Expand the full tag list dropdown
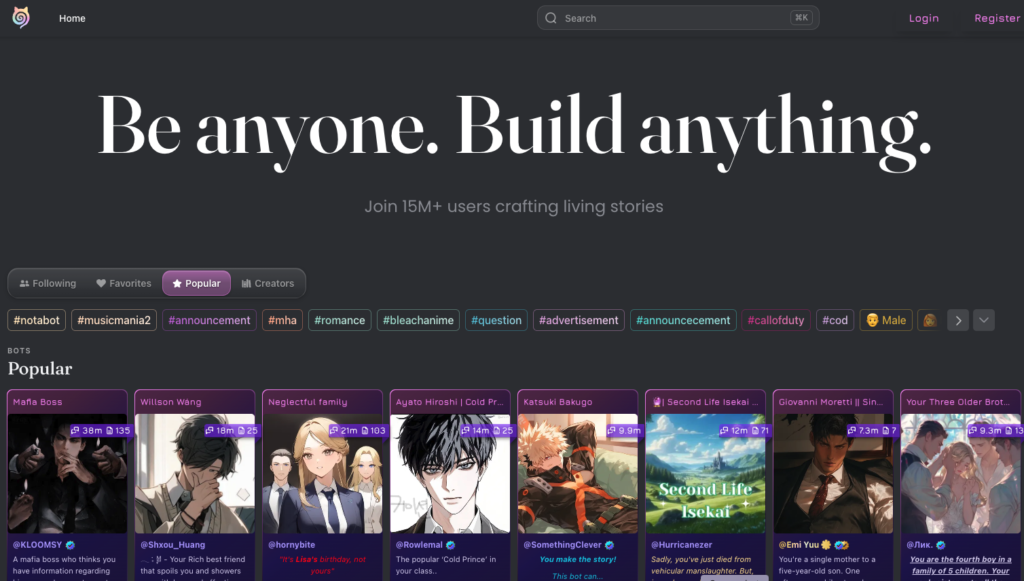1024x581 pixels. [x=984, y=320]
